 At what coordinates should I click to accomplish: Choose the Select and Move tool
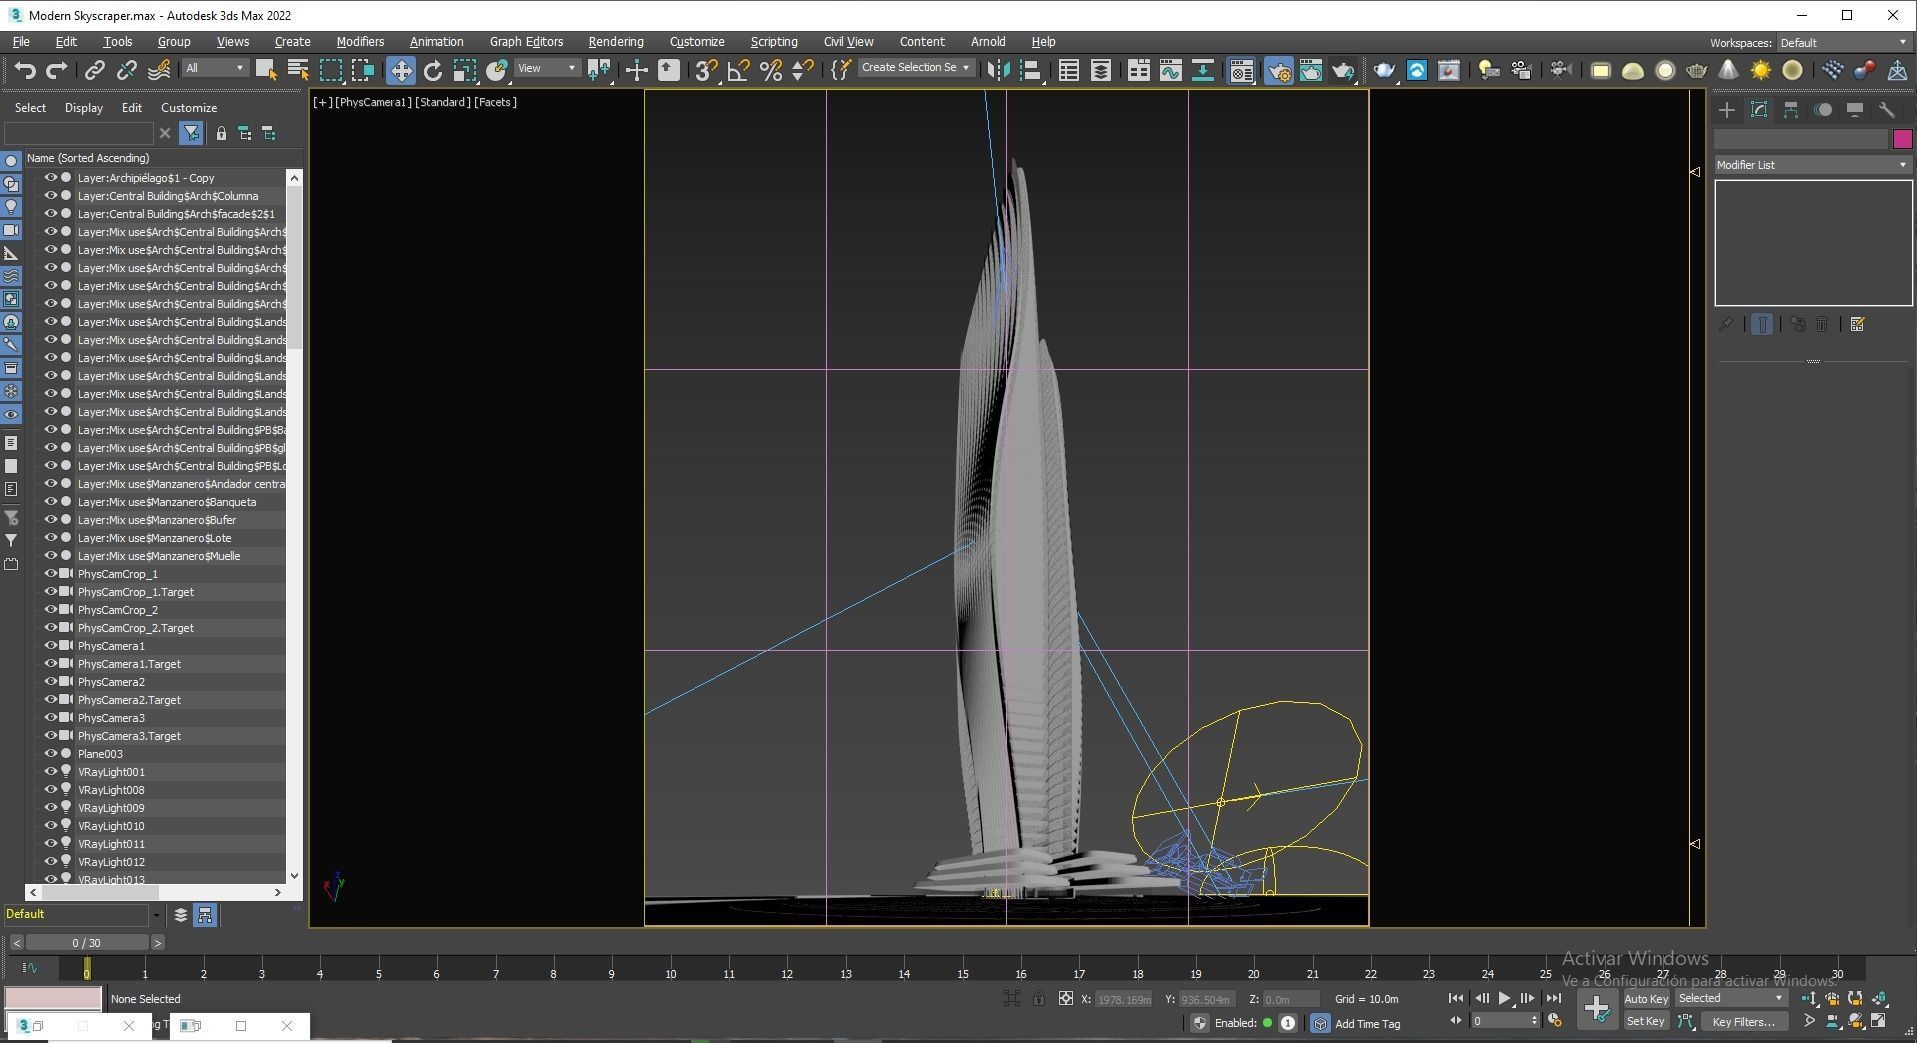point(401,70)
